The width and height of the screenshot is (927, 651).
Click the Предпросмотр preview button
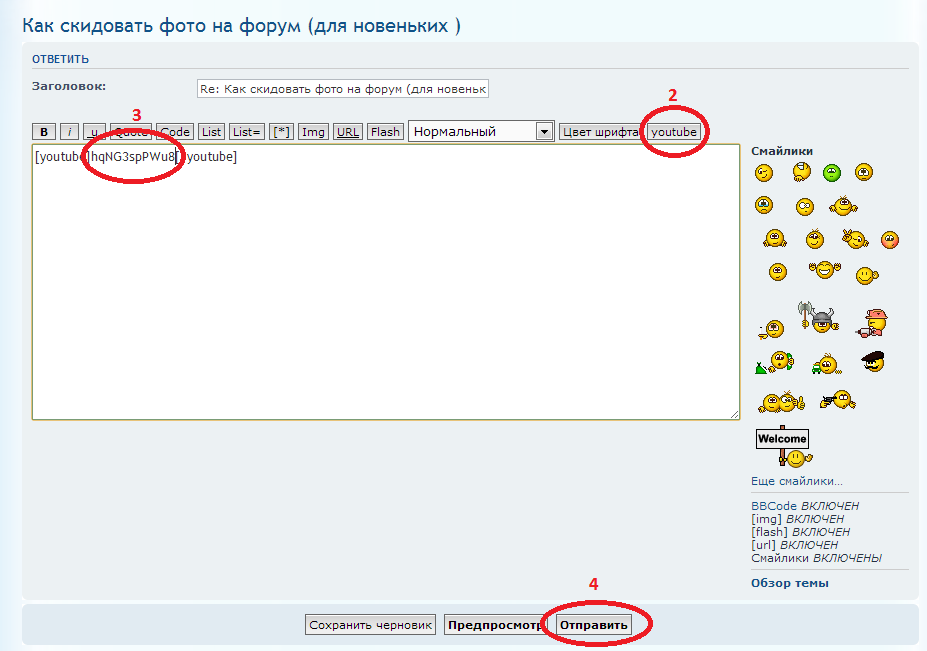pos(494,625)
